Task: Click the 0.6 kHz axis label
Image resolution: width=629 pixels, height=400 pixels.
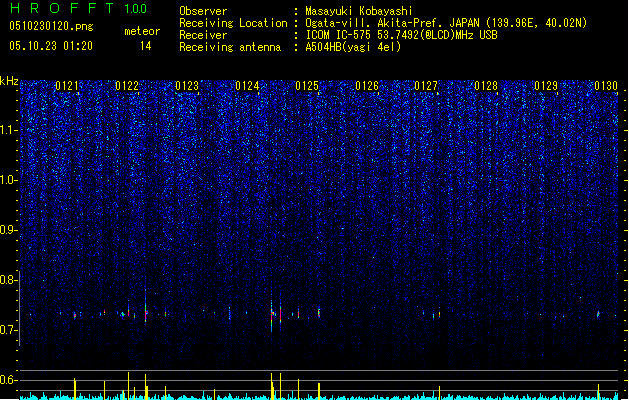Action: (8, 380)
